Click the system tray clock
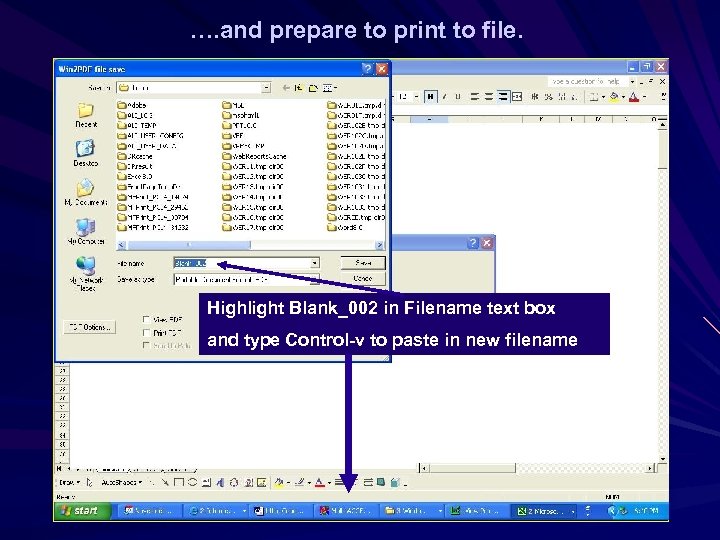Image resolution: width=720 pixels, height=540 pixels. [647, 511]
